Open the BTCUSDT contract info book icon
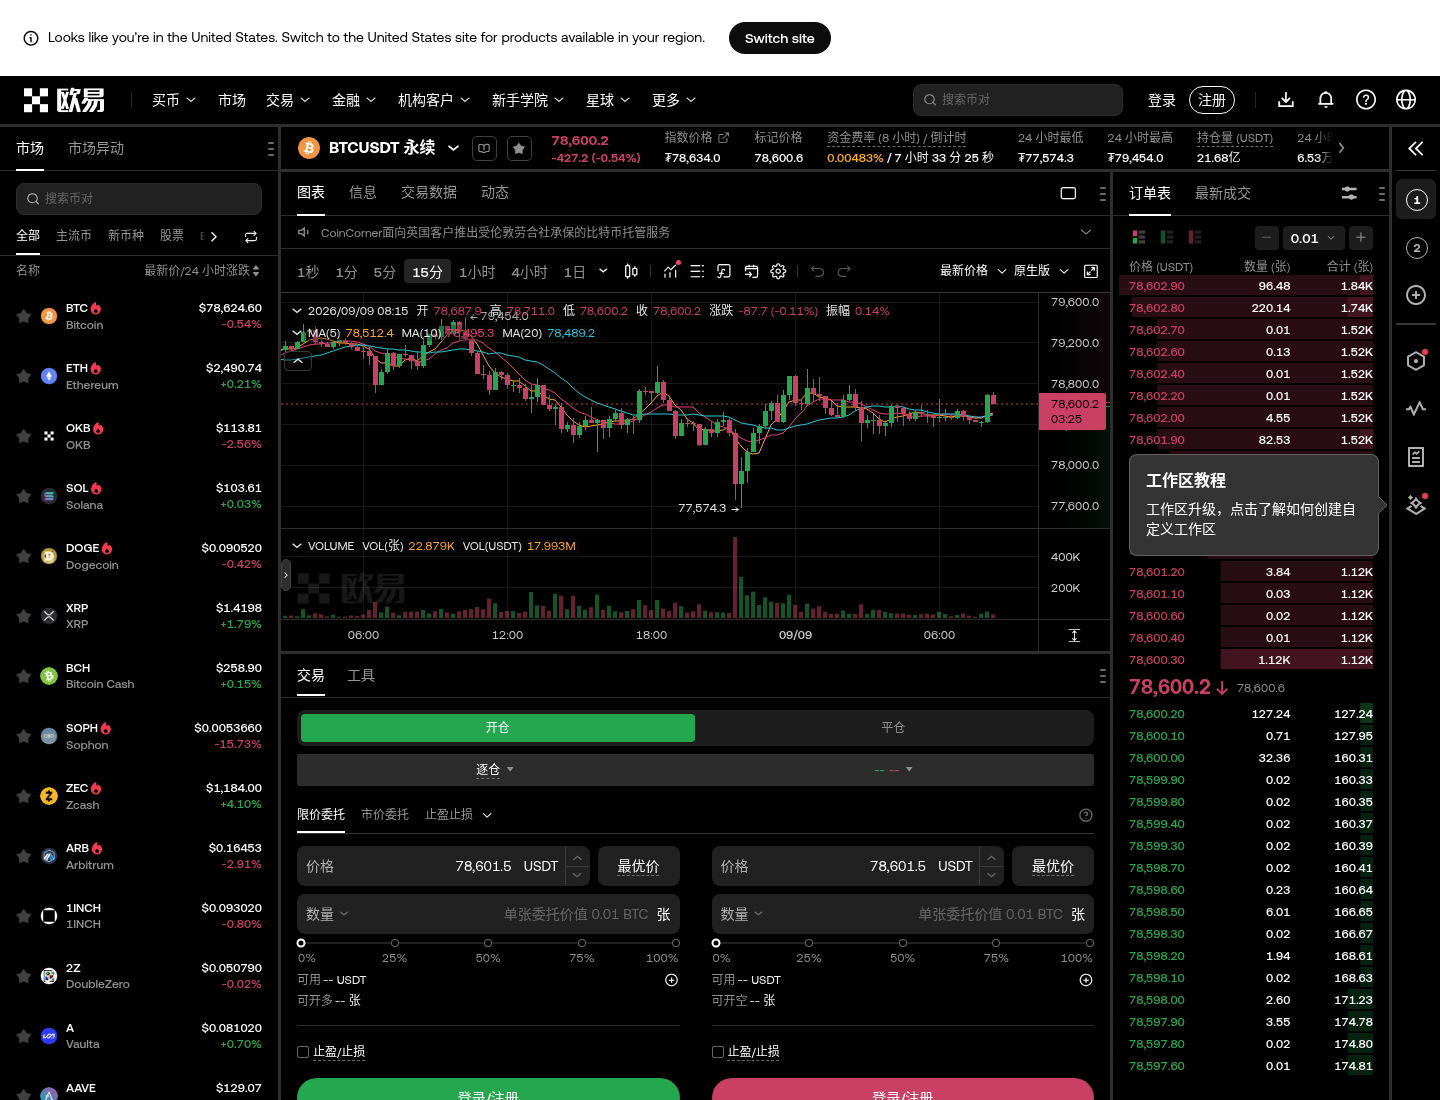1440x1100 pixels. 484,148
